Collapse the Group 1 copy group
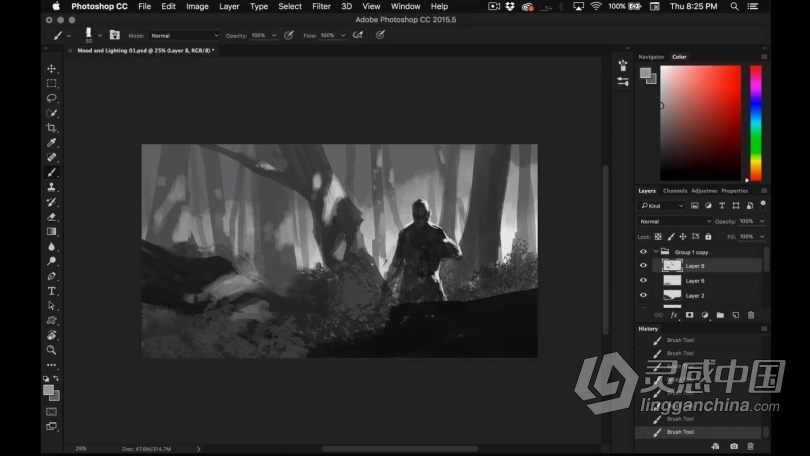The width and height of the screenshot is (810, 456). coord(656,252)
